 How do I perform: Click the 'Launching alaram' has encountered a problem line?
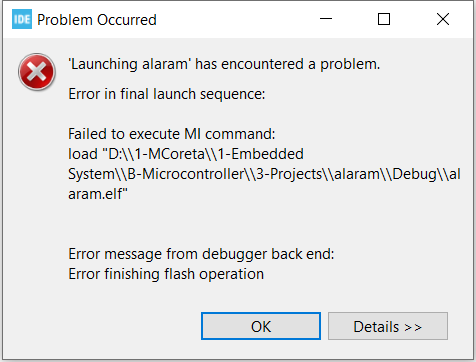[x=224, y=64]
